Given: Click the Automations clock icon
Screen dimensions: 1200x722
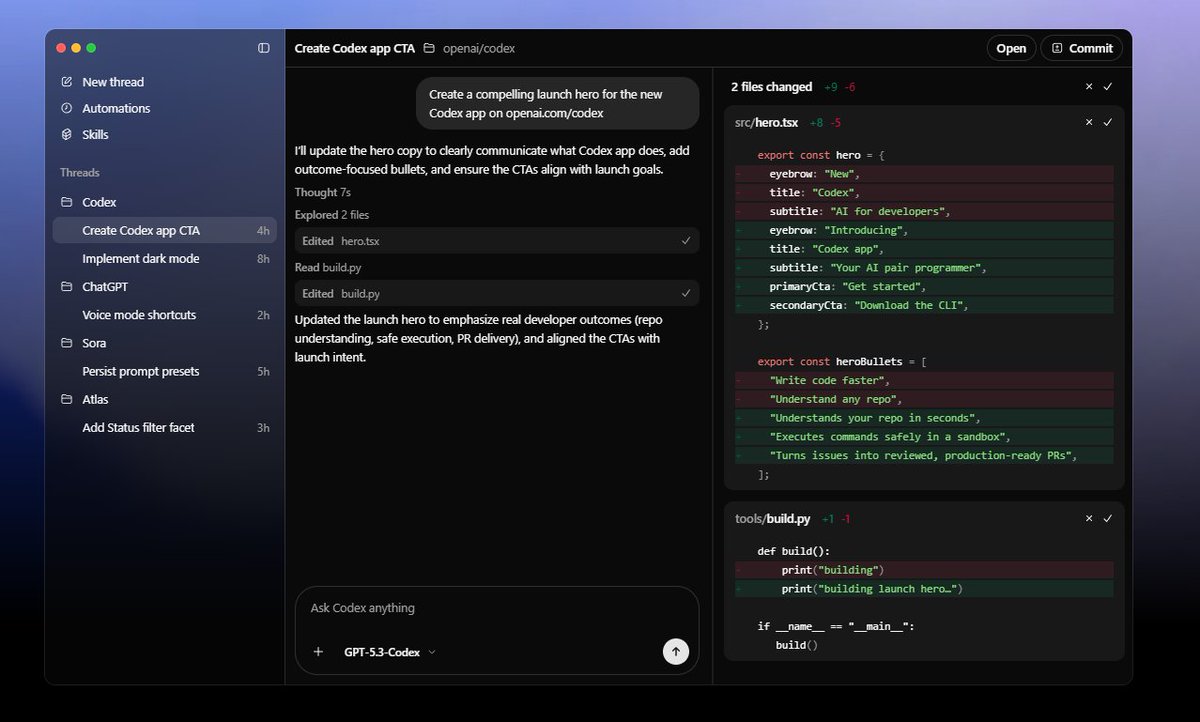Looking at the screenshot, I should point(67,108).
